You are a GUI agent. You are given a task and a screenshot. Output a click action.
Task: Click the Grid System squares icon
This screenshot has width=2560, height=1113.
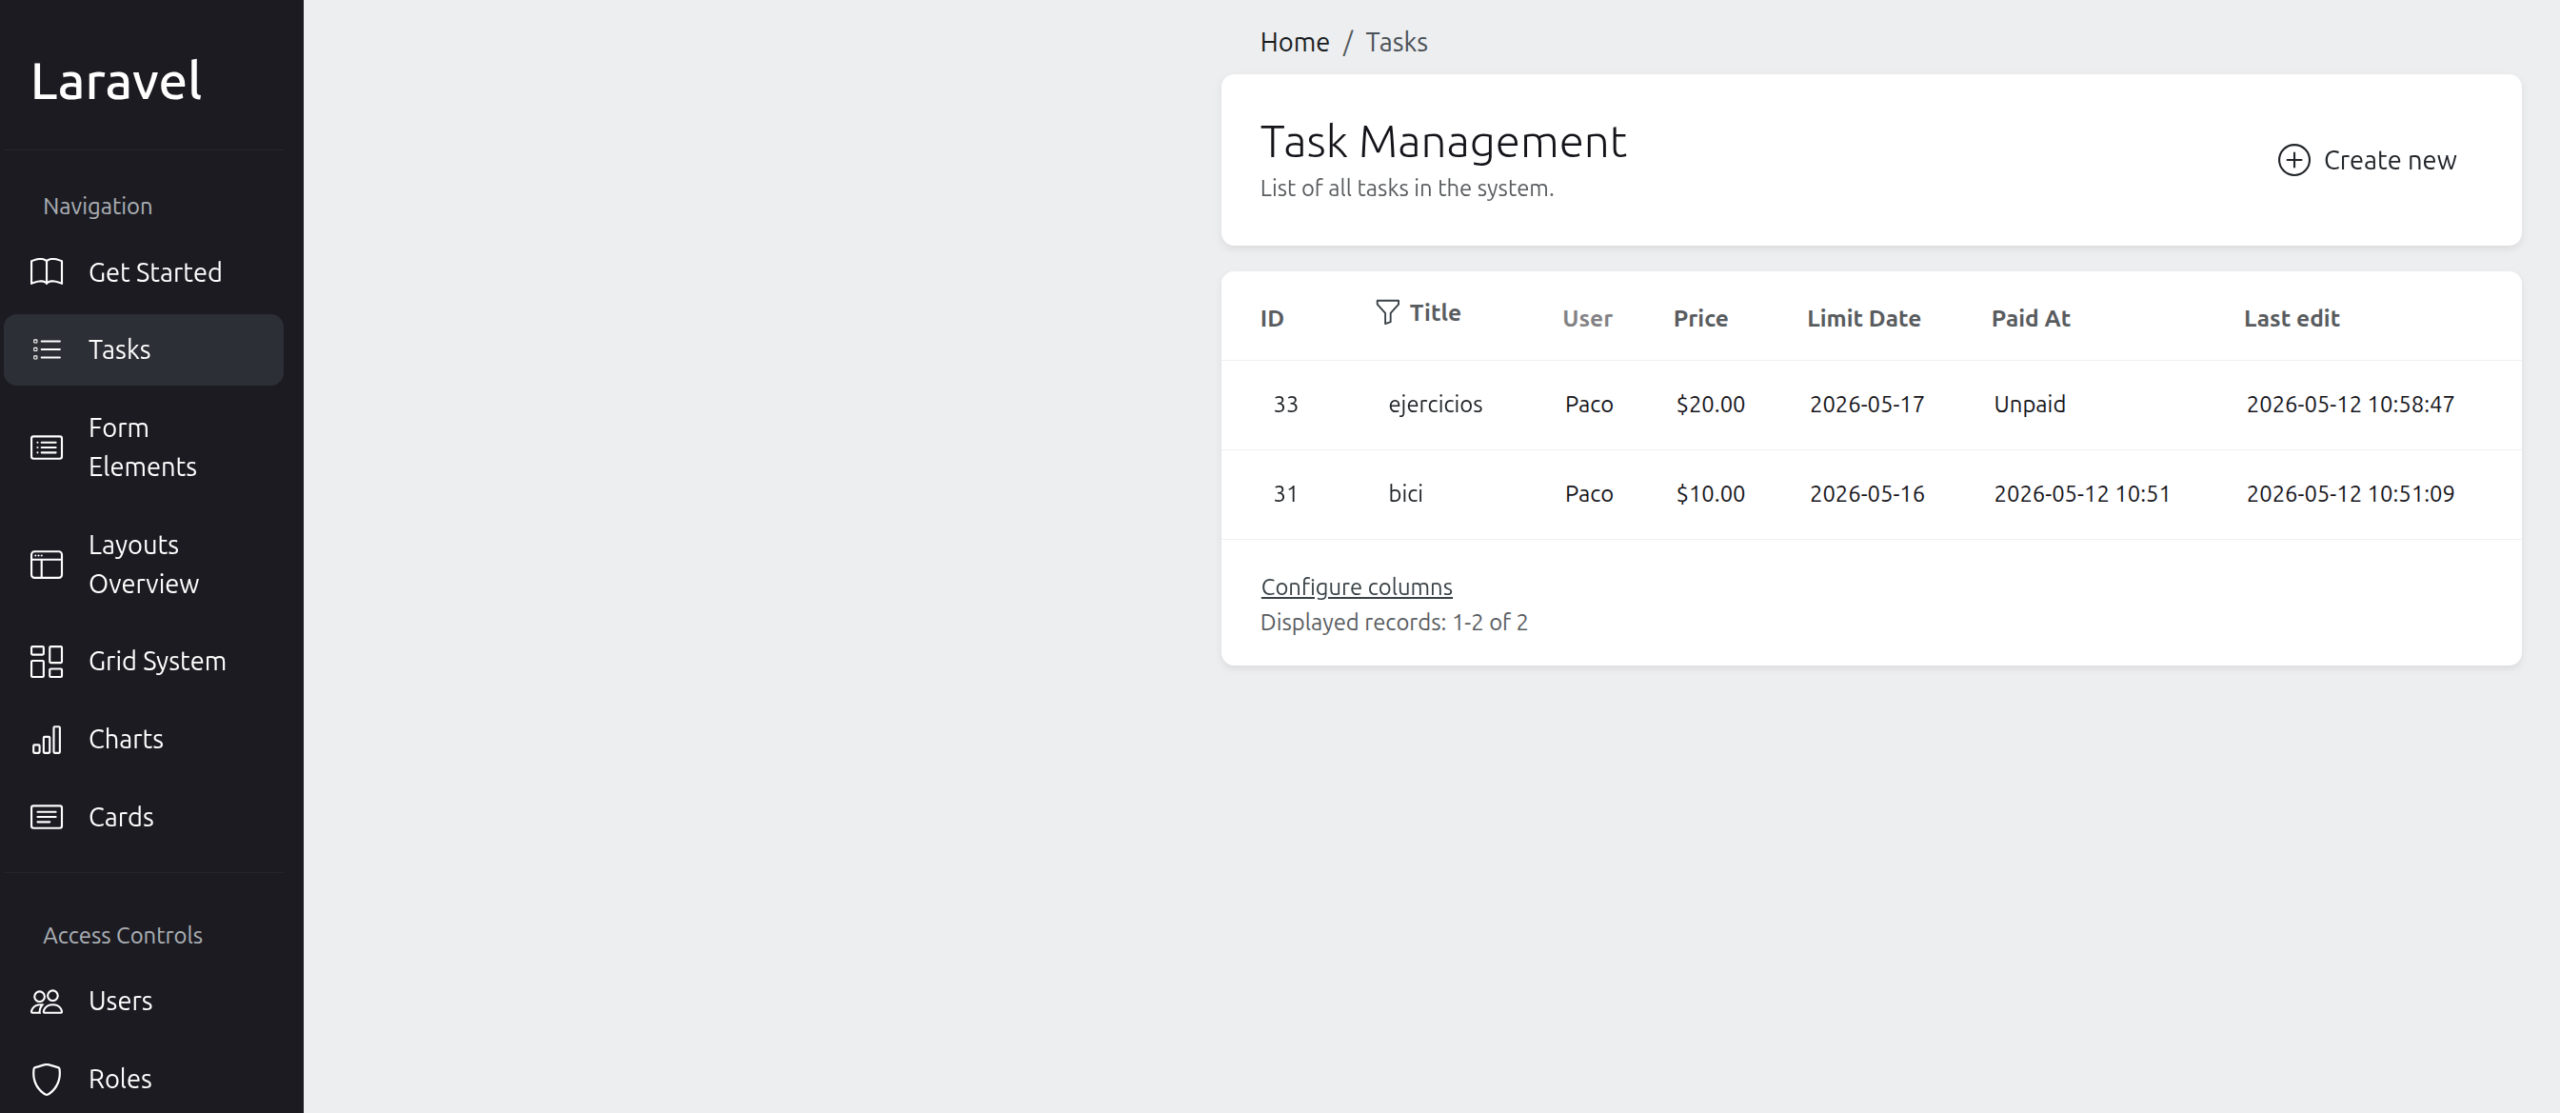(x=46, y=661)
